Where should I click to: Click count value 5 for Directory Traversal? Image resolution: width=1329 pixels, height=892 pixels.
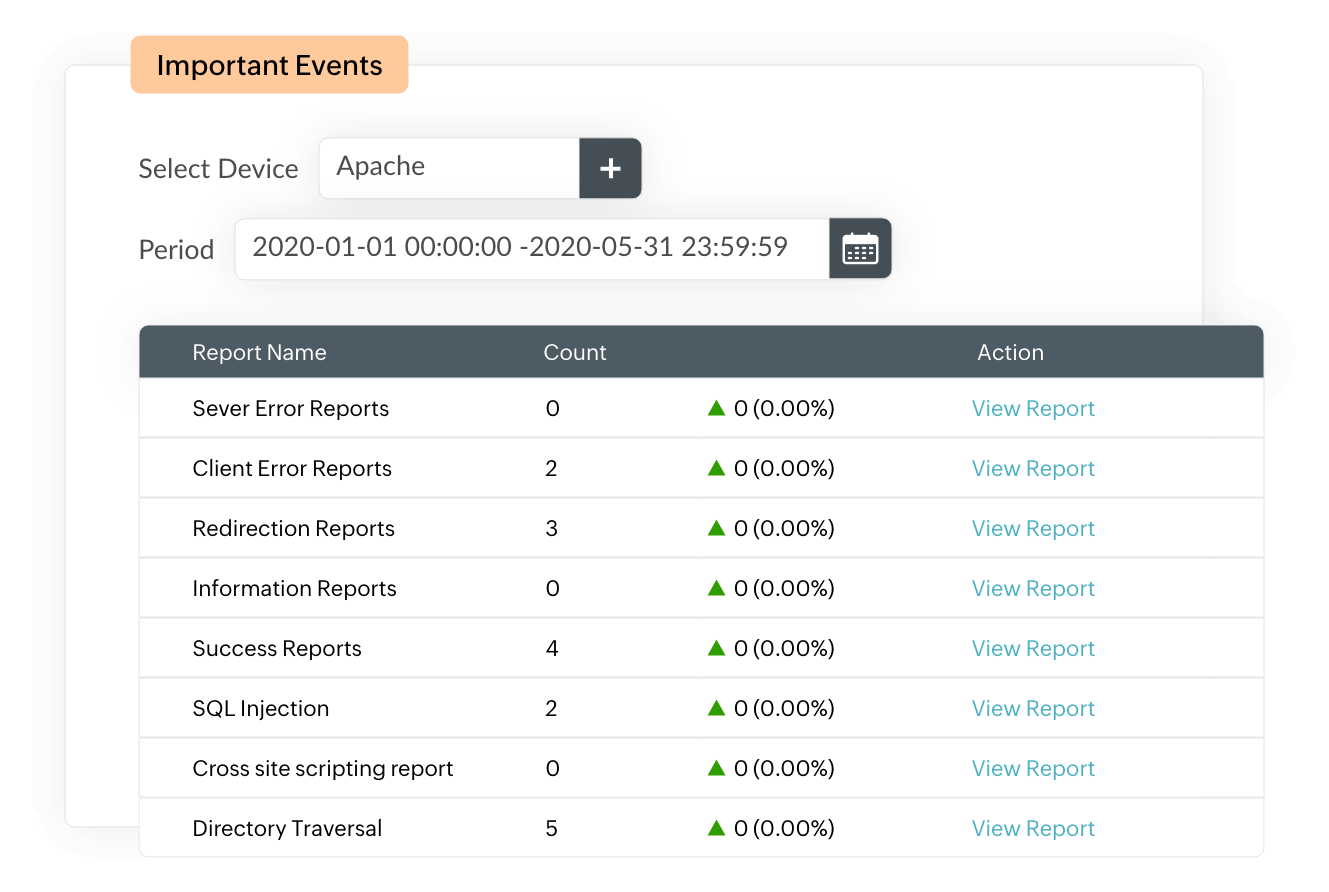[552, 828]
